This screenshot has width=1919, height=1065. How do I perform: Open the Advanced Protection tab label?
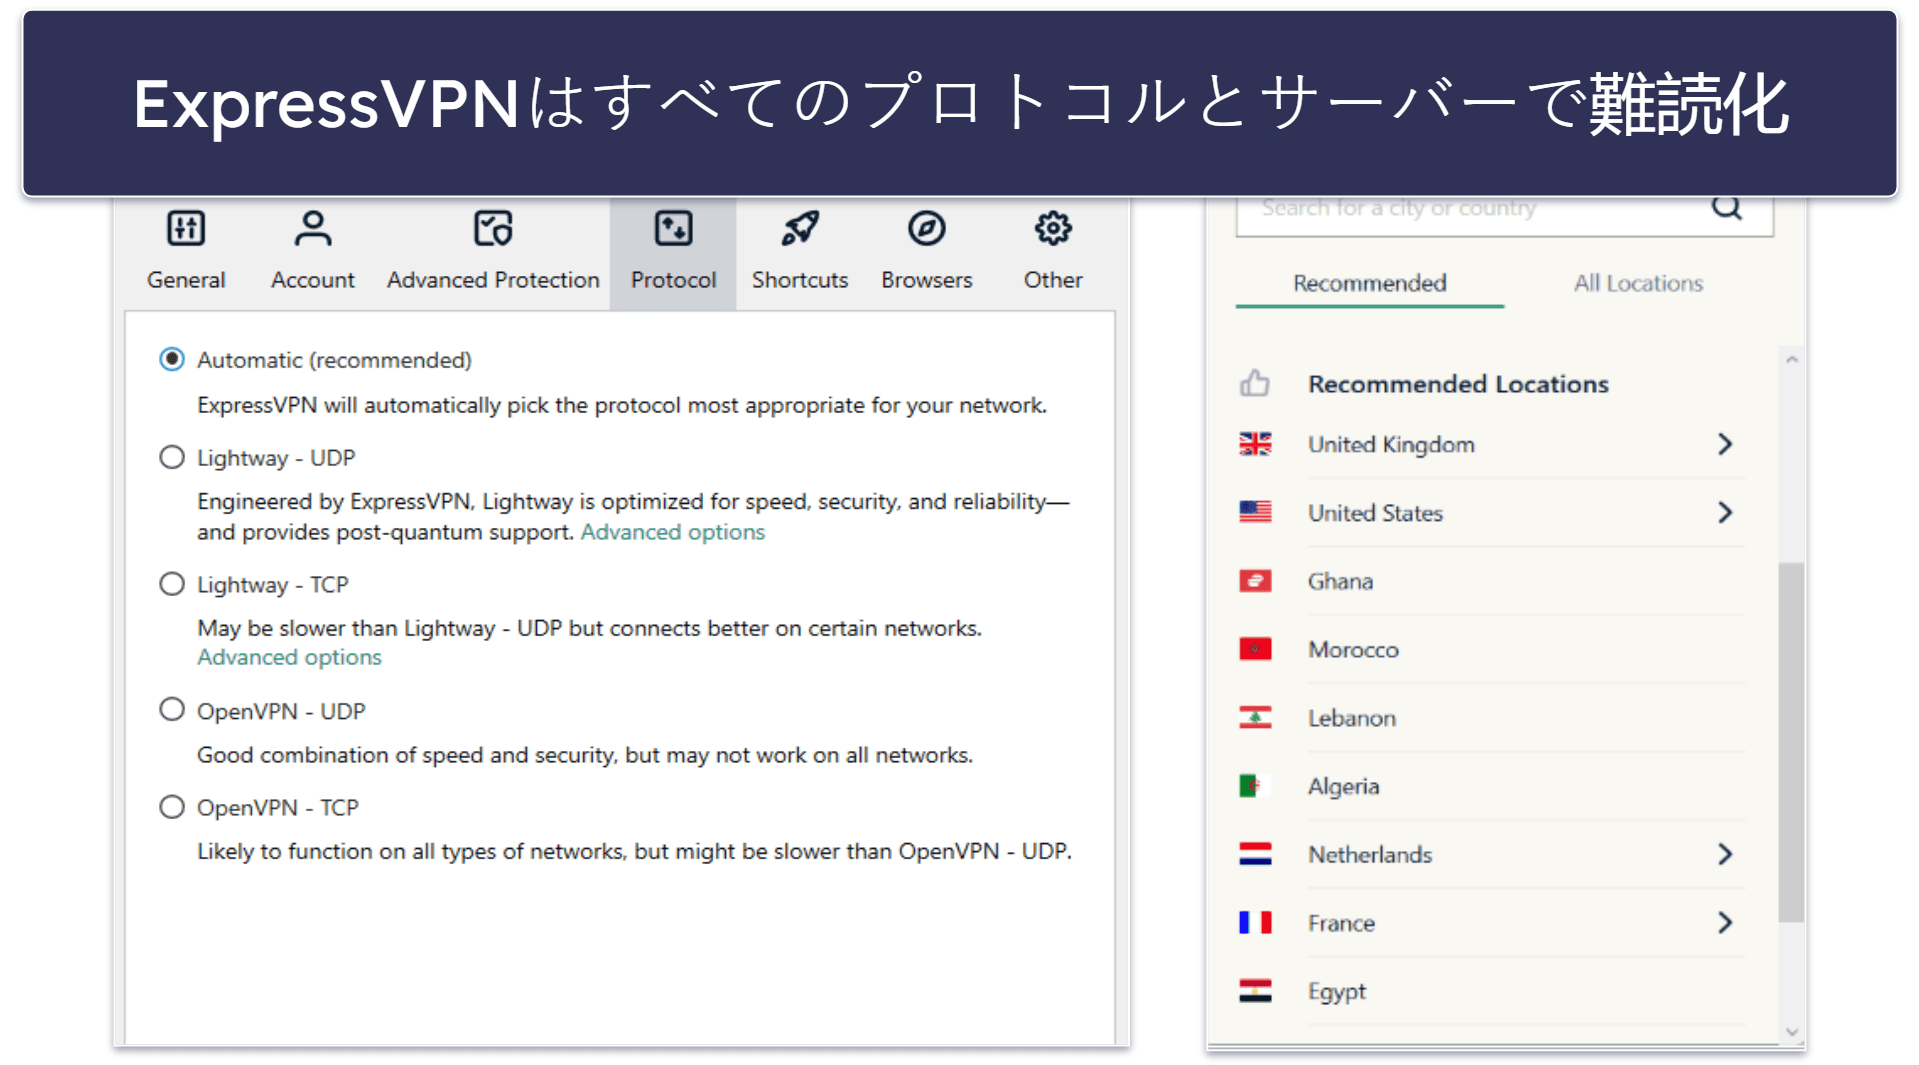coord(493,280)
